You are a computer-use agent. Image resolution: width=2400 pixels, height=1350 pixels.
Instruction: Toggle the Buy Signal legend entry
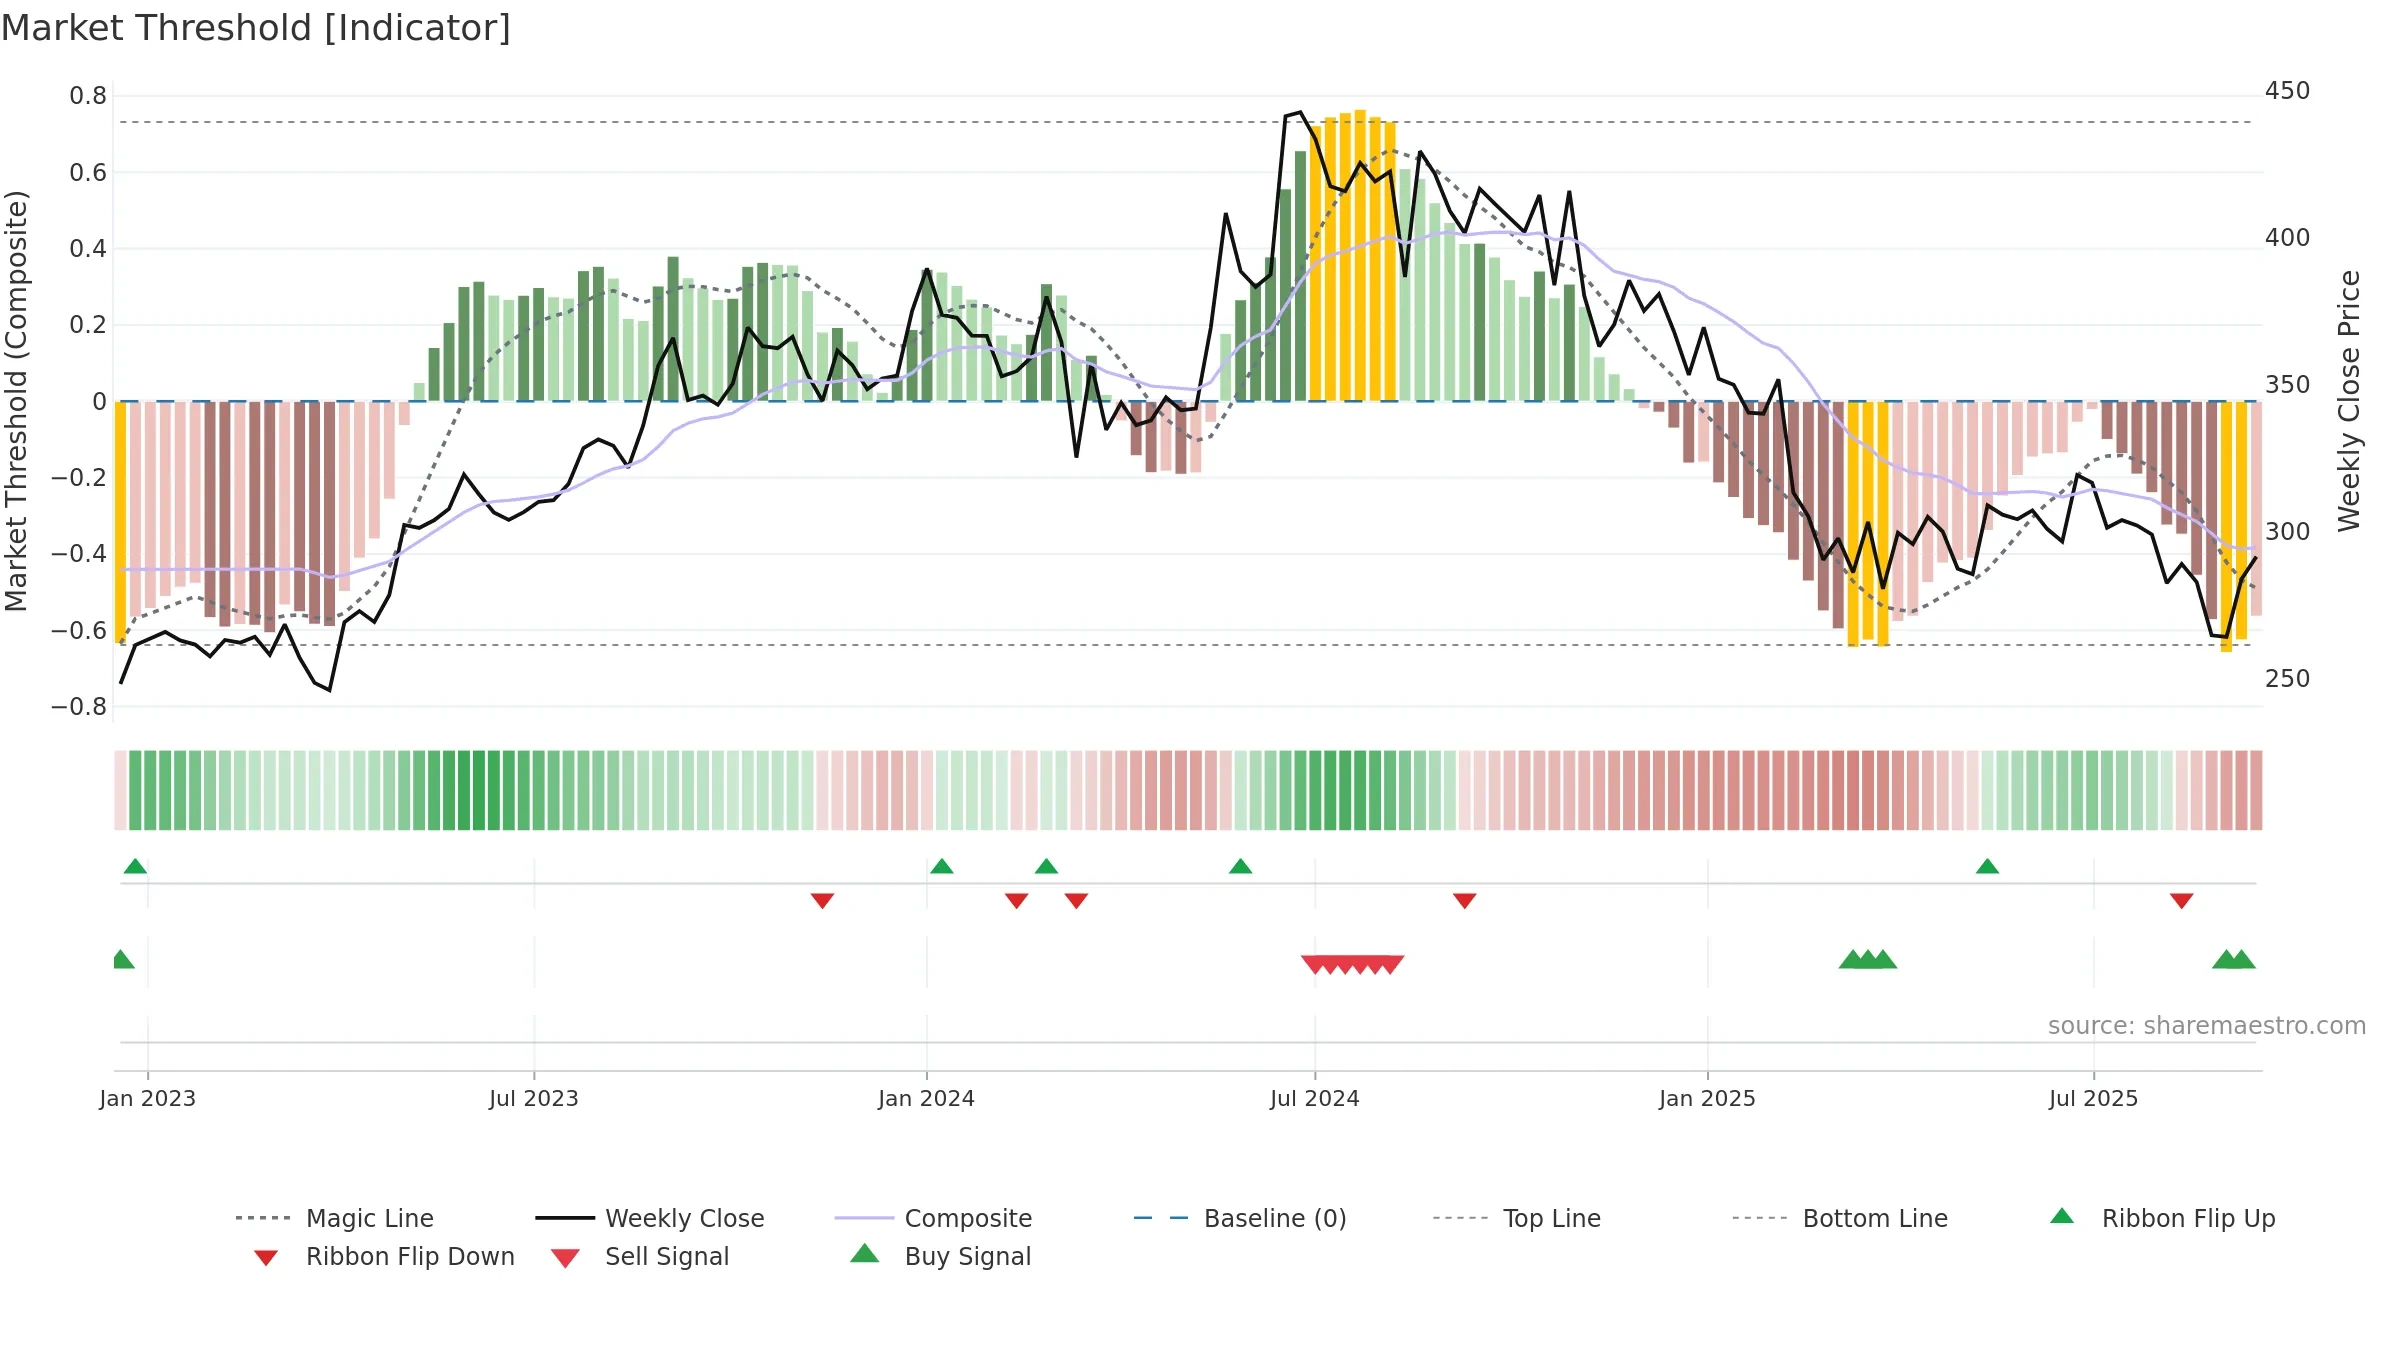coord(940,1256)
